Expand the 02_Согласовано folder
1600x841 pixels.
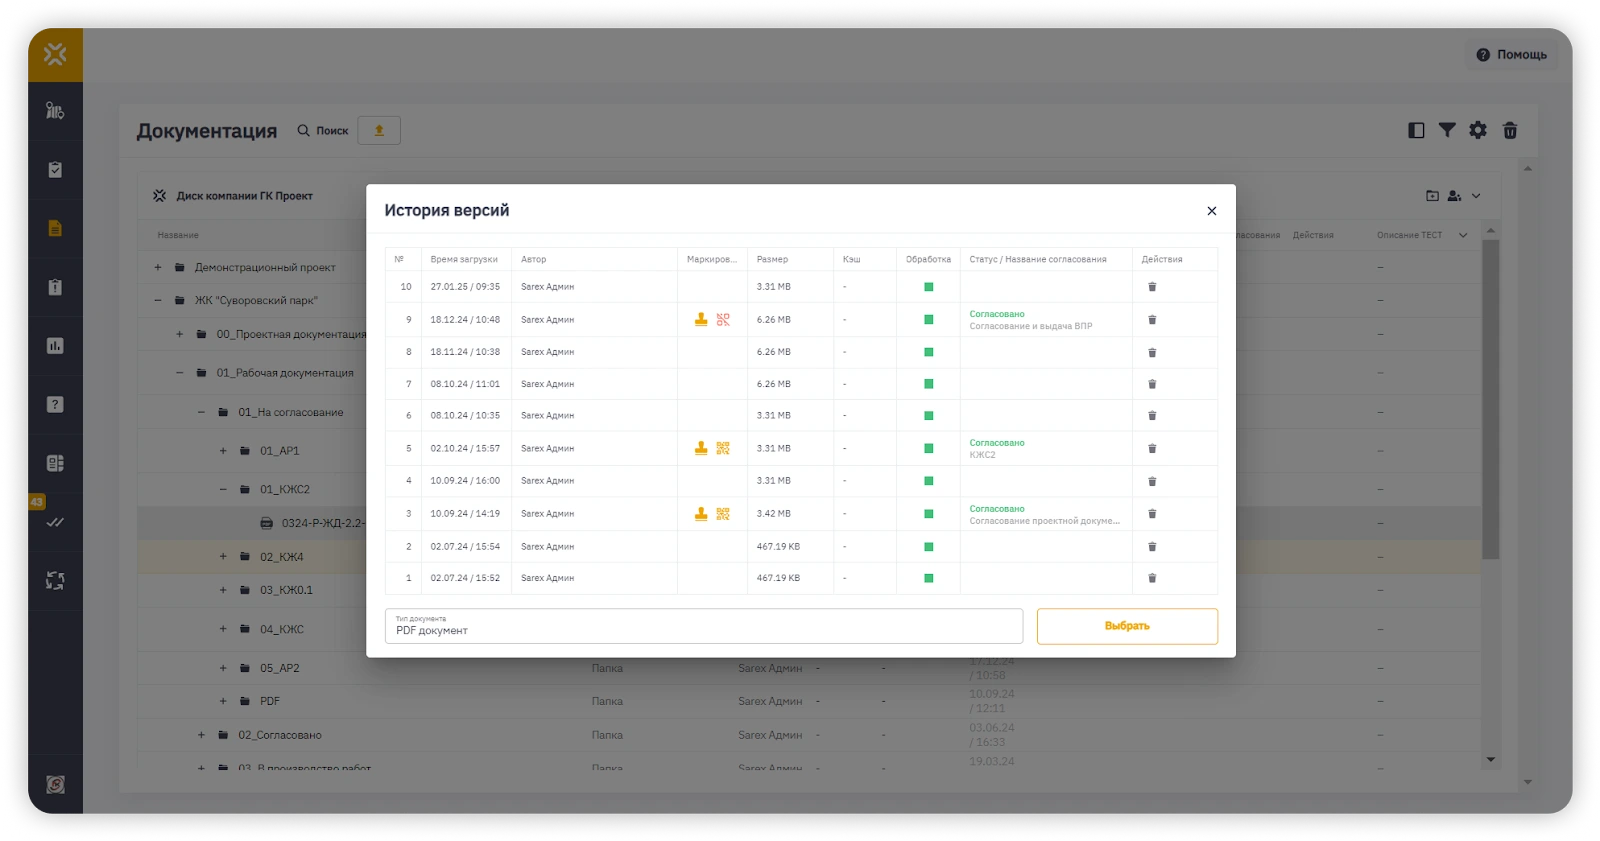pyautogui.click(x=201, y=735)
